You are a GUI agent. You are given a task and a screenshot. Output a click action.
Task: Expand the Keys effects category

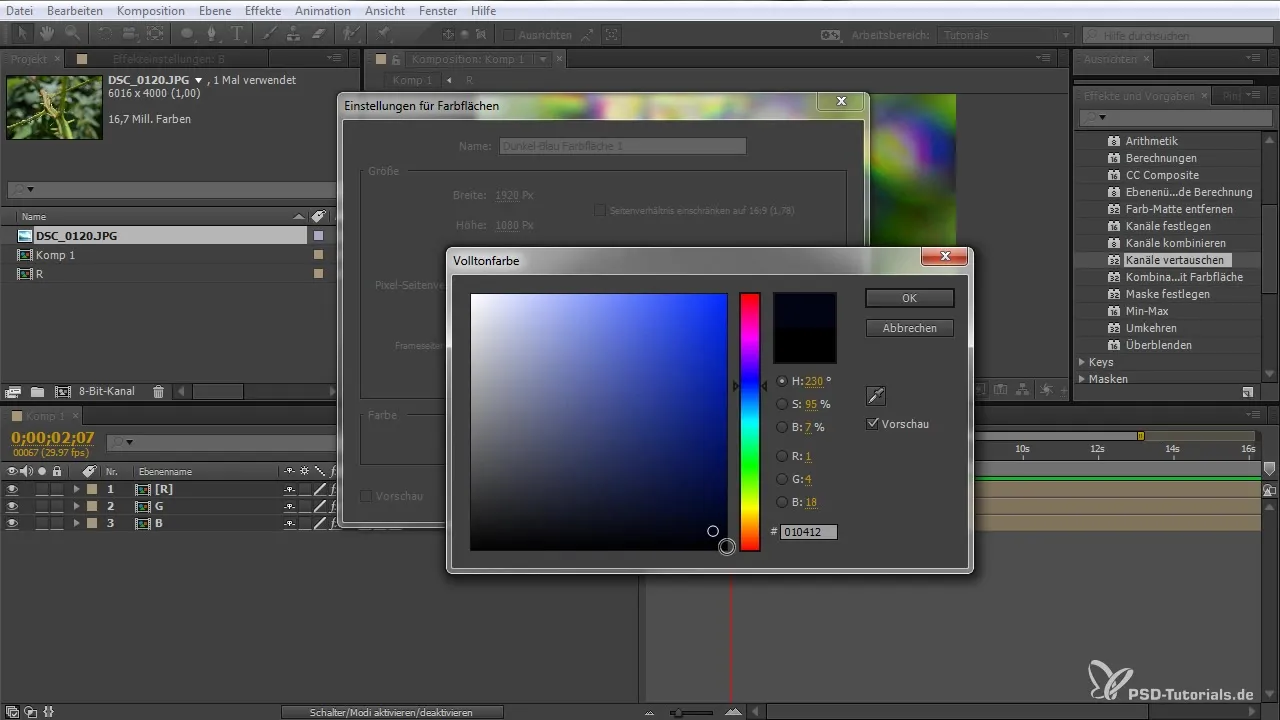(x=1082, y=362)
